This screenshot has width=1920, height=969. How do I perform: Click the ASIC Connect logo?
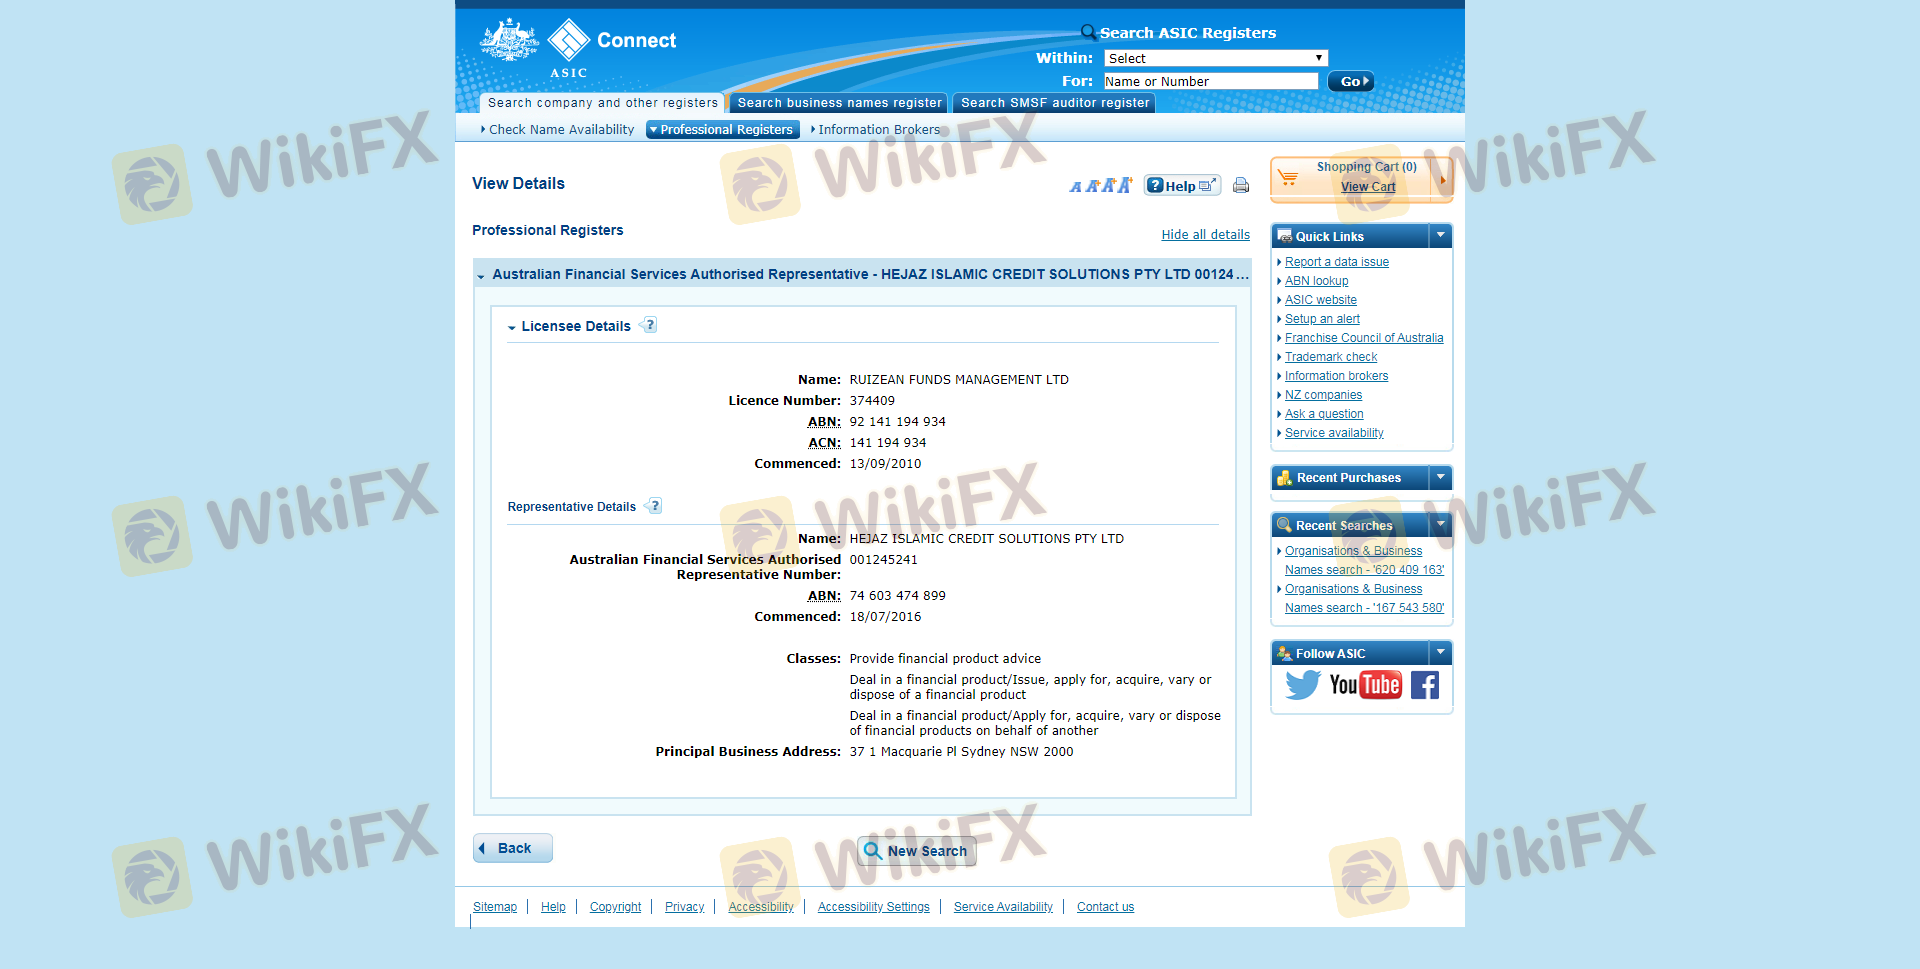[580, 47]
